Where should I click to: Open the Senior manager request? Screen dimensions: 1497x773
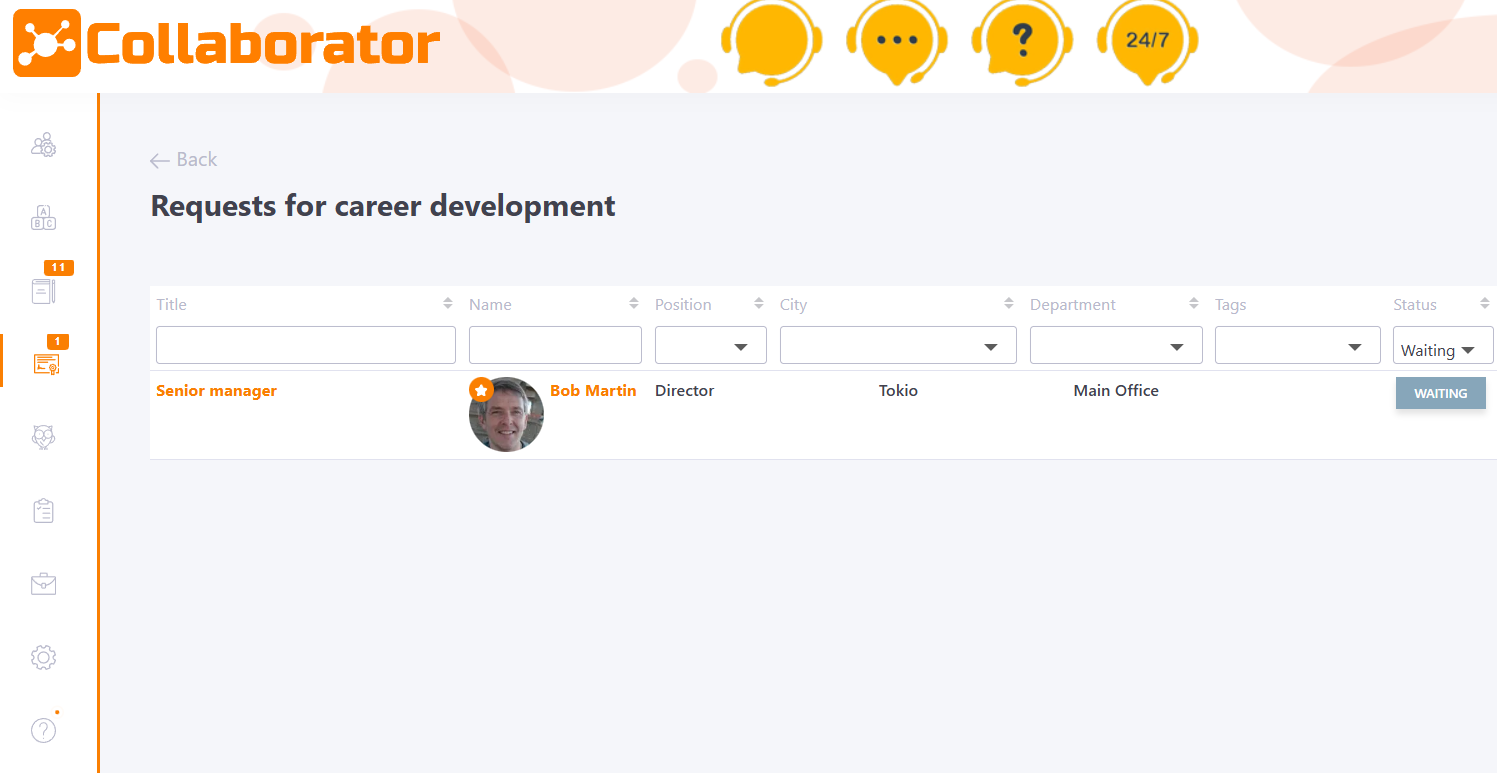click(216, 391)
